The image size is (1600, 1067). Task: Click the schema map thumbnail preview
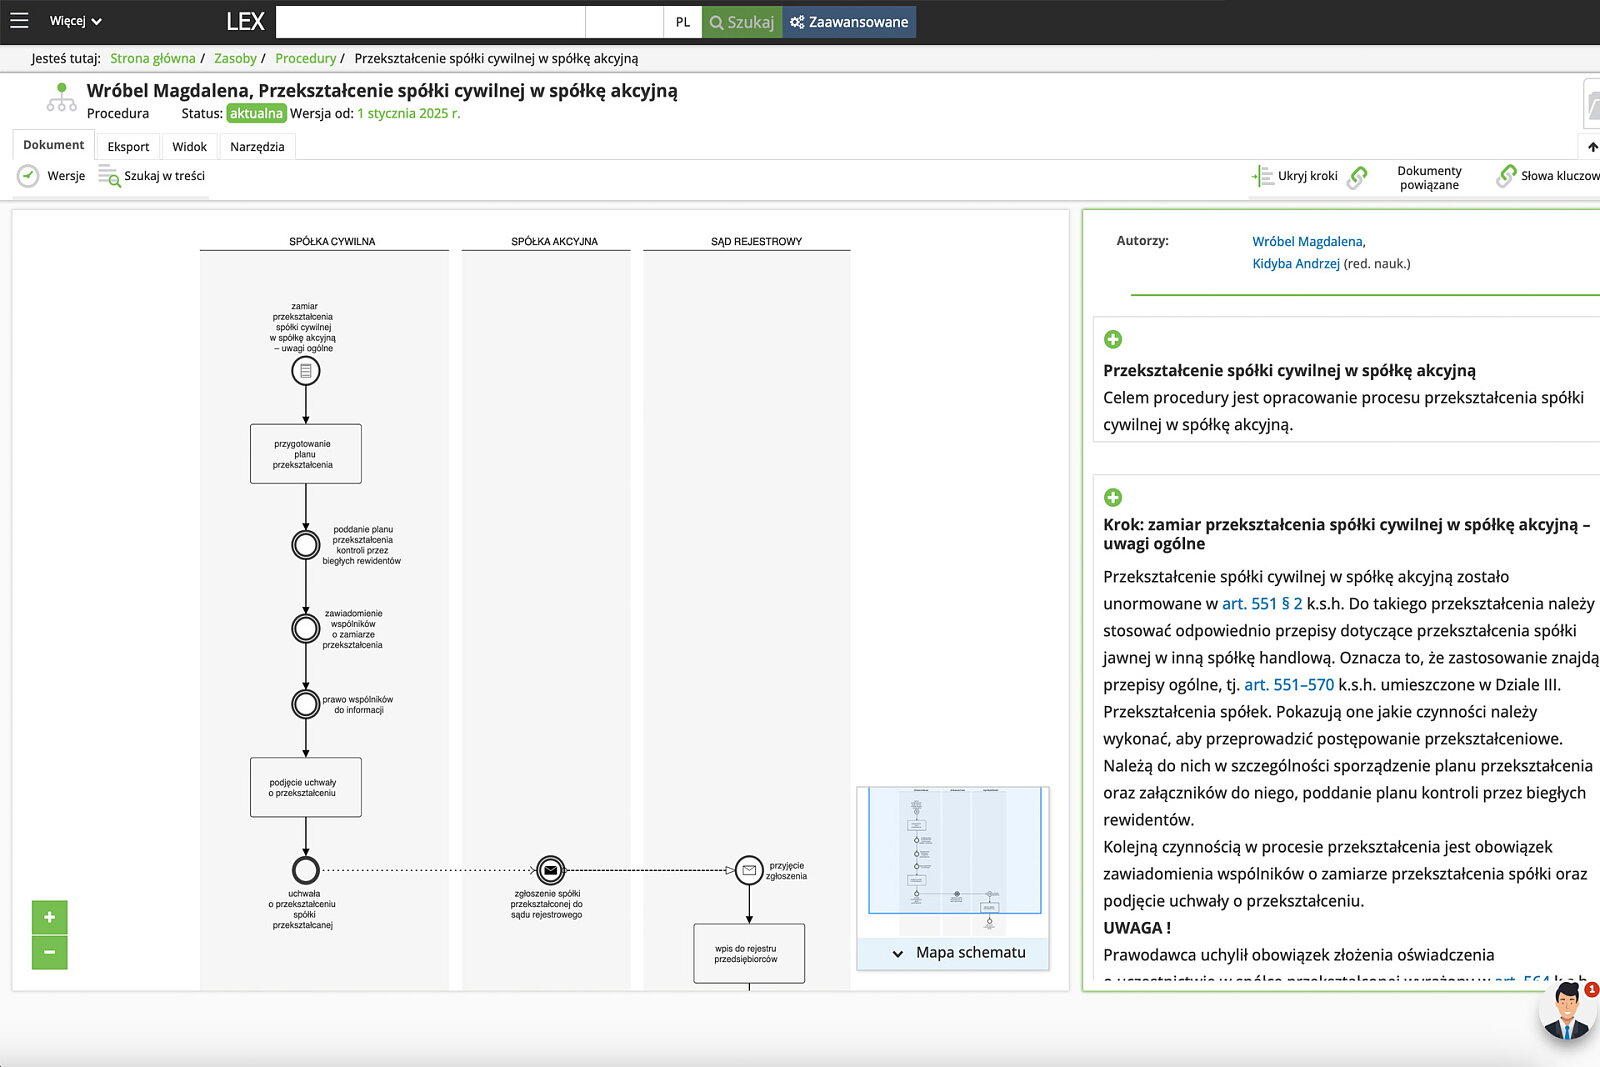[x=953, y=851]
